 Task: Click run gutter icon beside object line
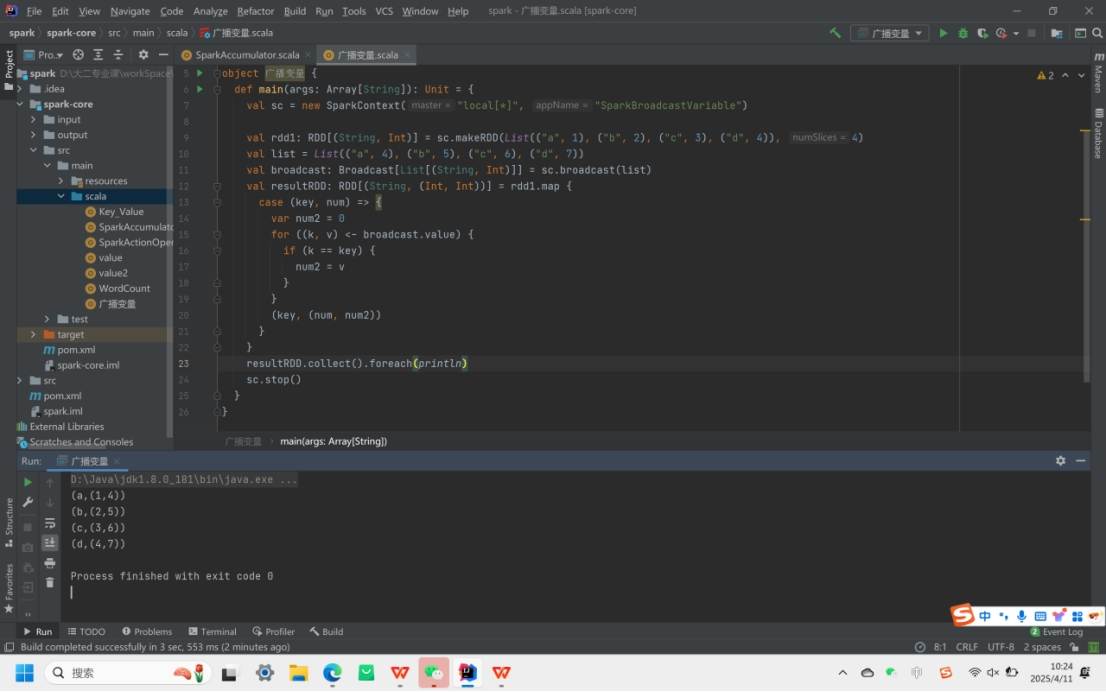pos(200,73)
